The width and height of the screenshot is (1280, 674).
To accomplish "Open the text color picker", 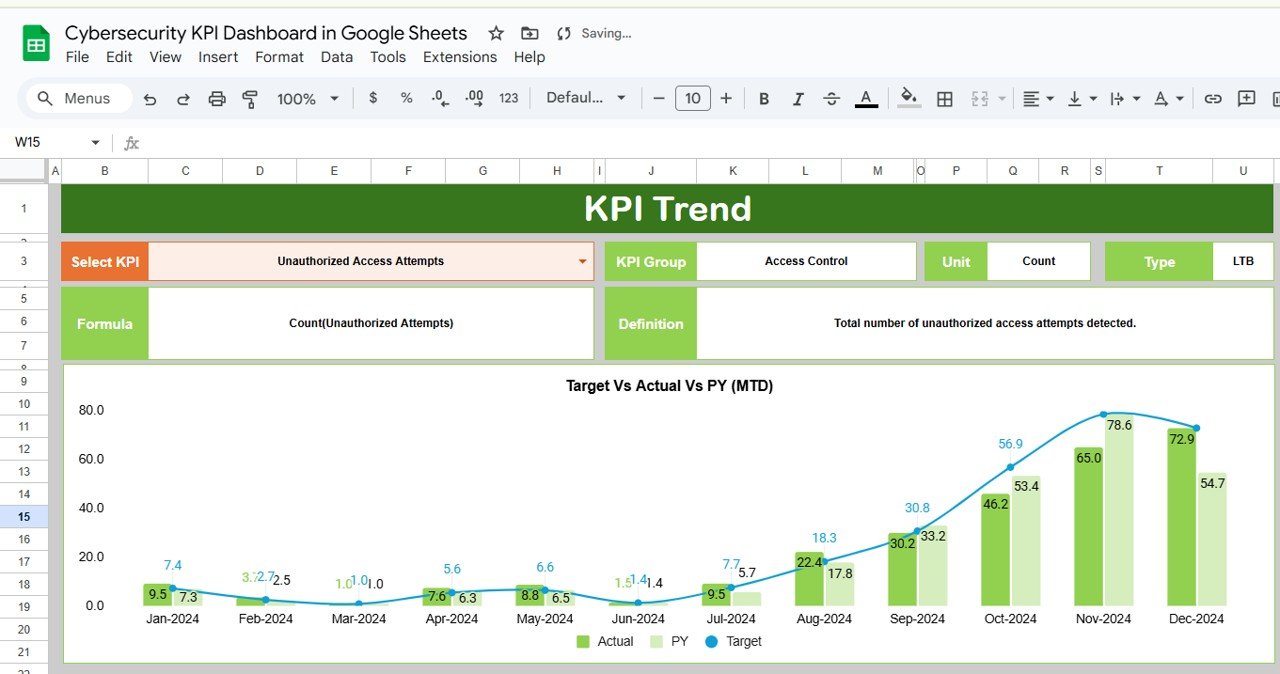I will (867, 98).
